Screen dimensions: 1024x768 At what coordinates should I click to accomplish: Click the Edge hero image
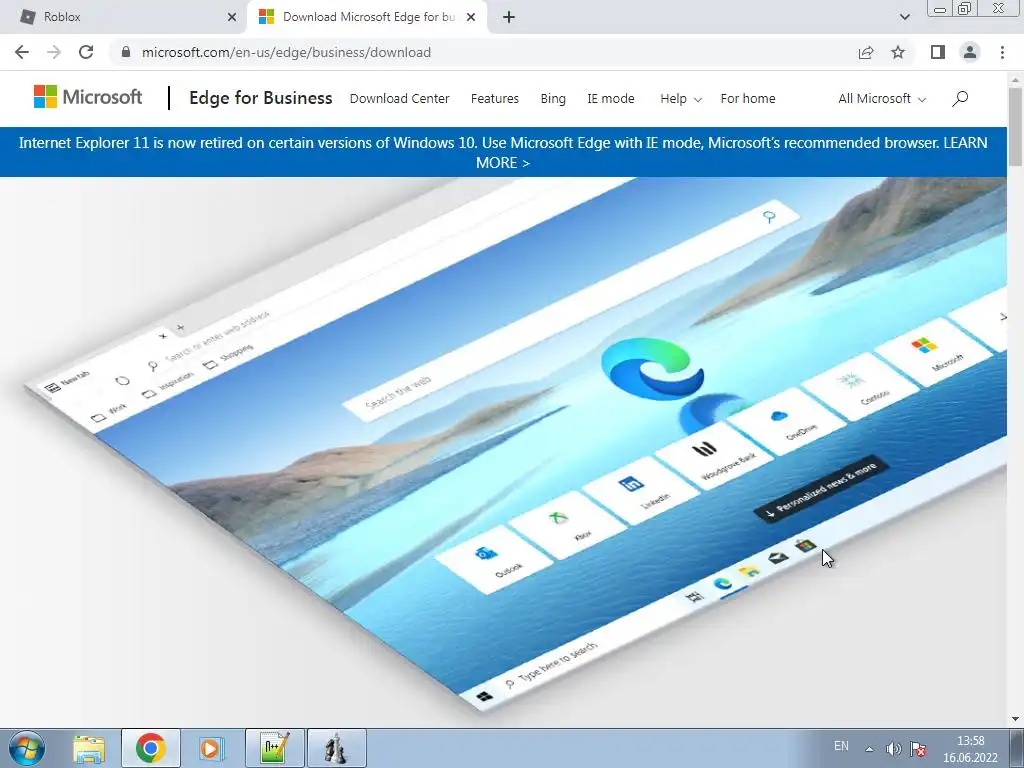point(503,451)
